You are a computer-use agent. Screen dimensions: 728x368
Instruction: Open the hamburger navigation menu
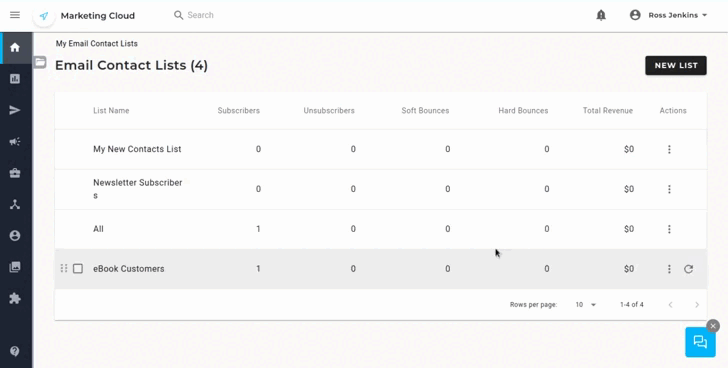(15, 15)
